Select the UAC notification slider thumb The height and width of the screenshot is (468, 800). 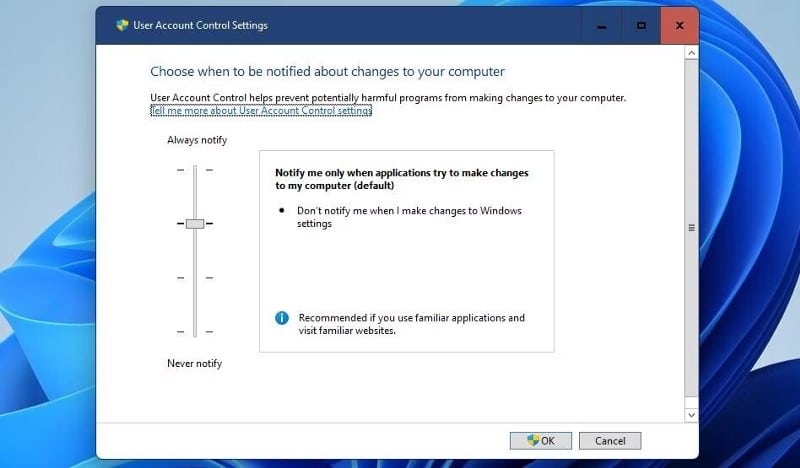[195, 224]
